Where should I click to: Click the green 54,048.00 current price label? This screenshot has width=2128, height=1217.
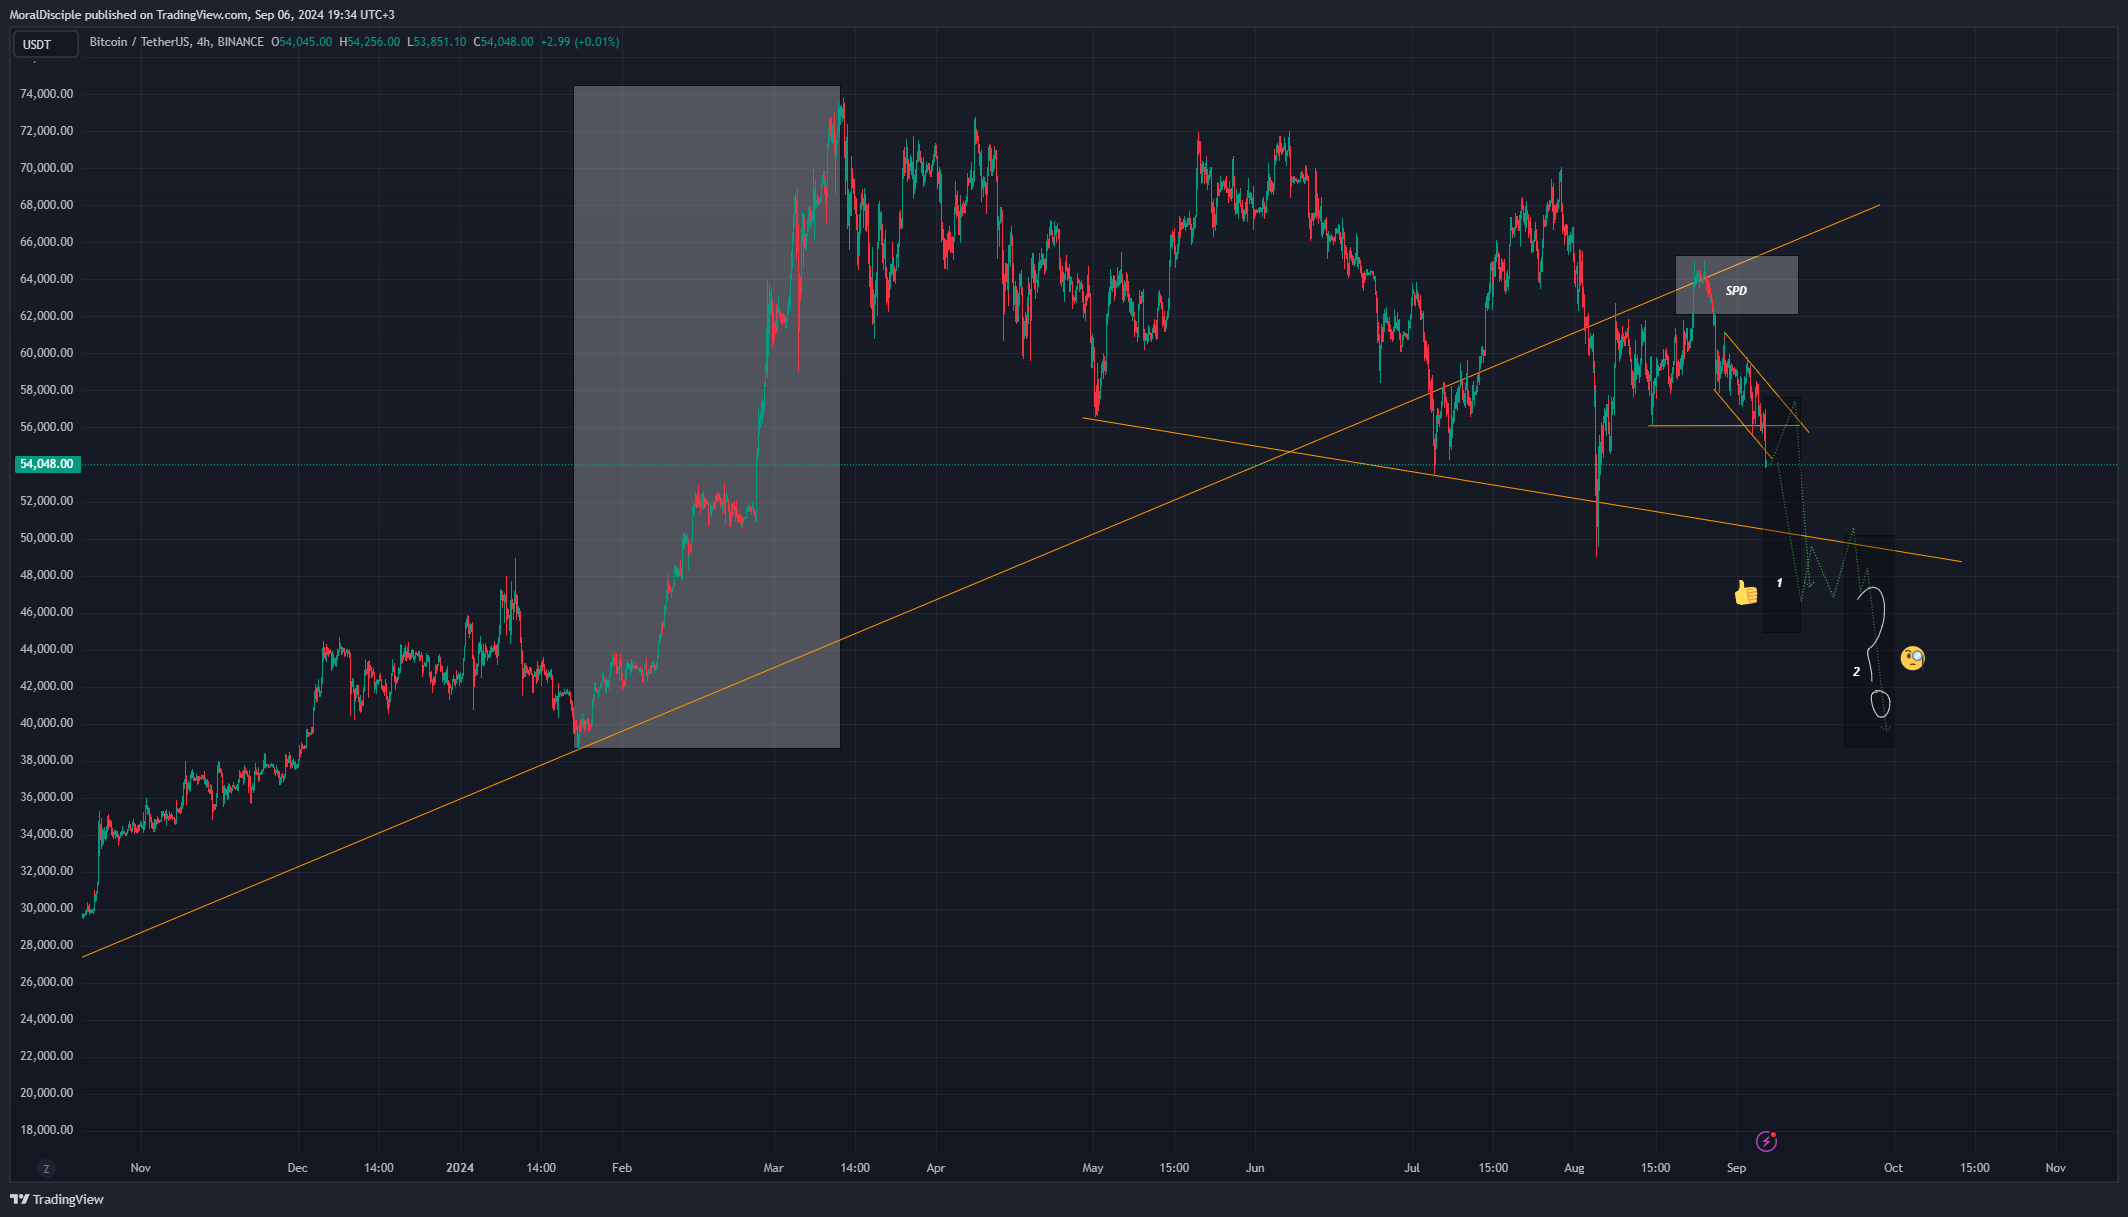(x=47, y=464)
